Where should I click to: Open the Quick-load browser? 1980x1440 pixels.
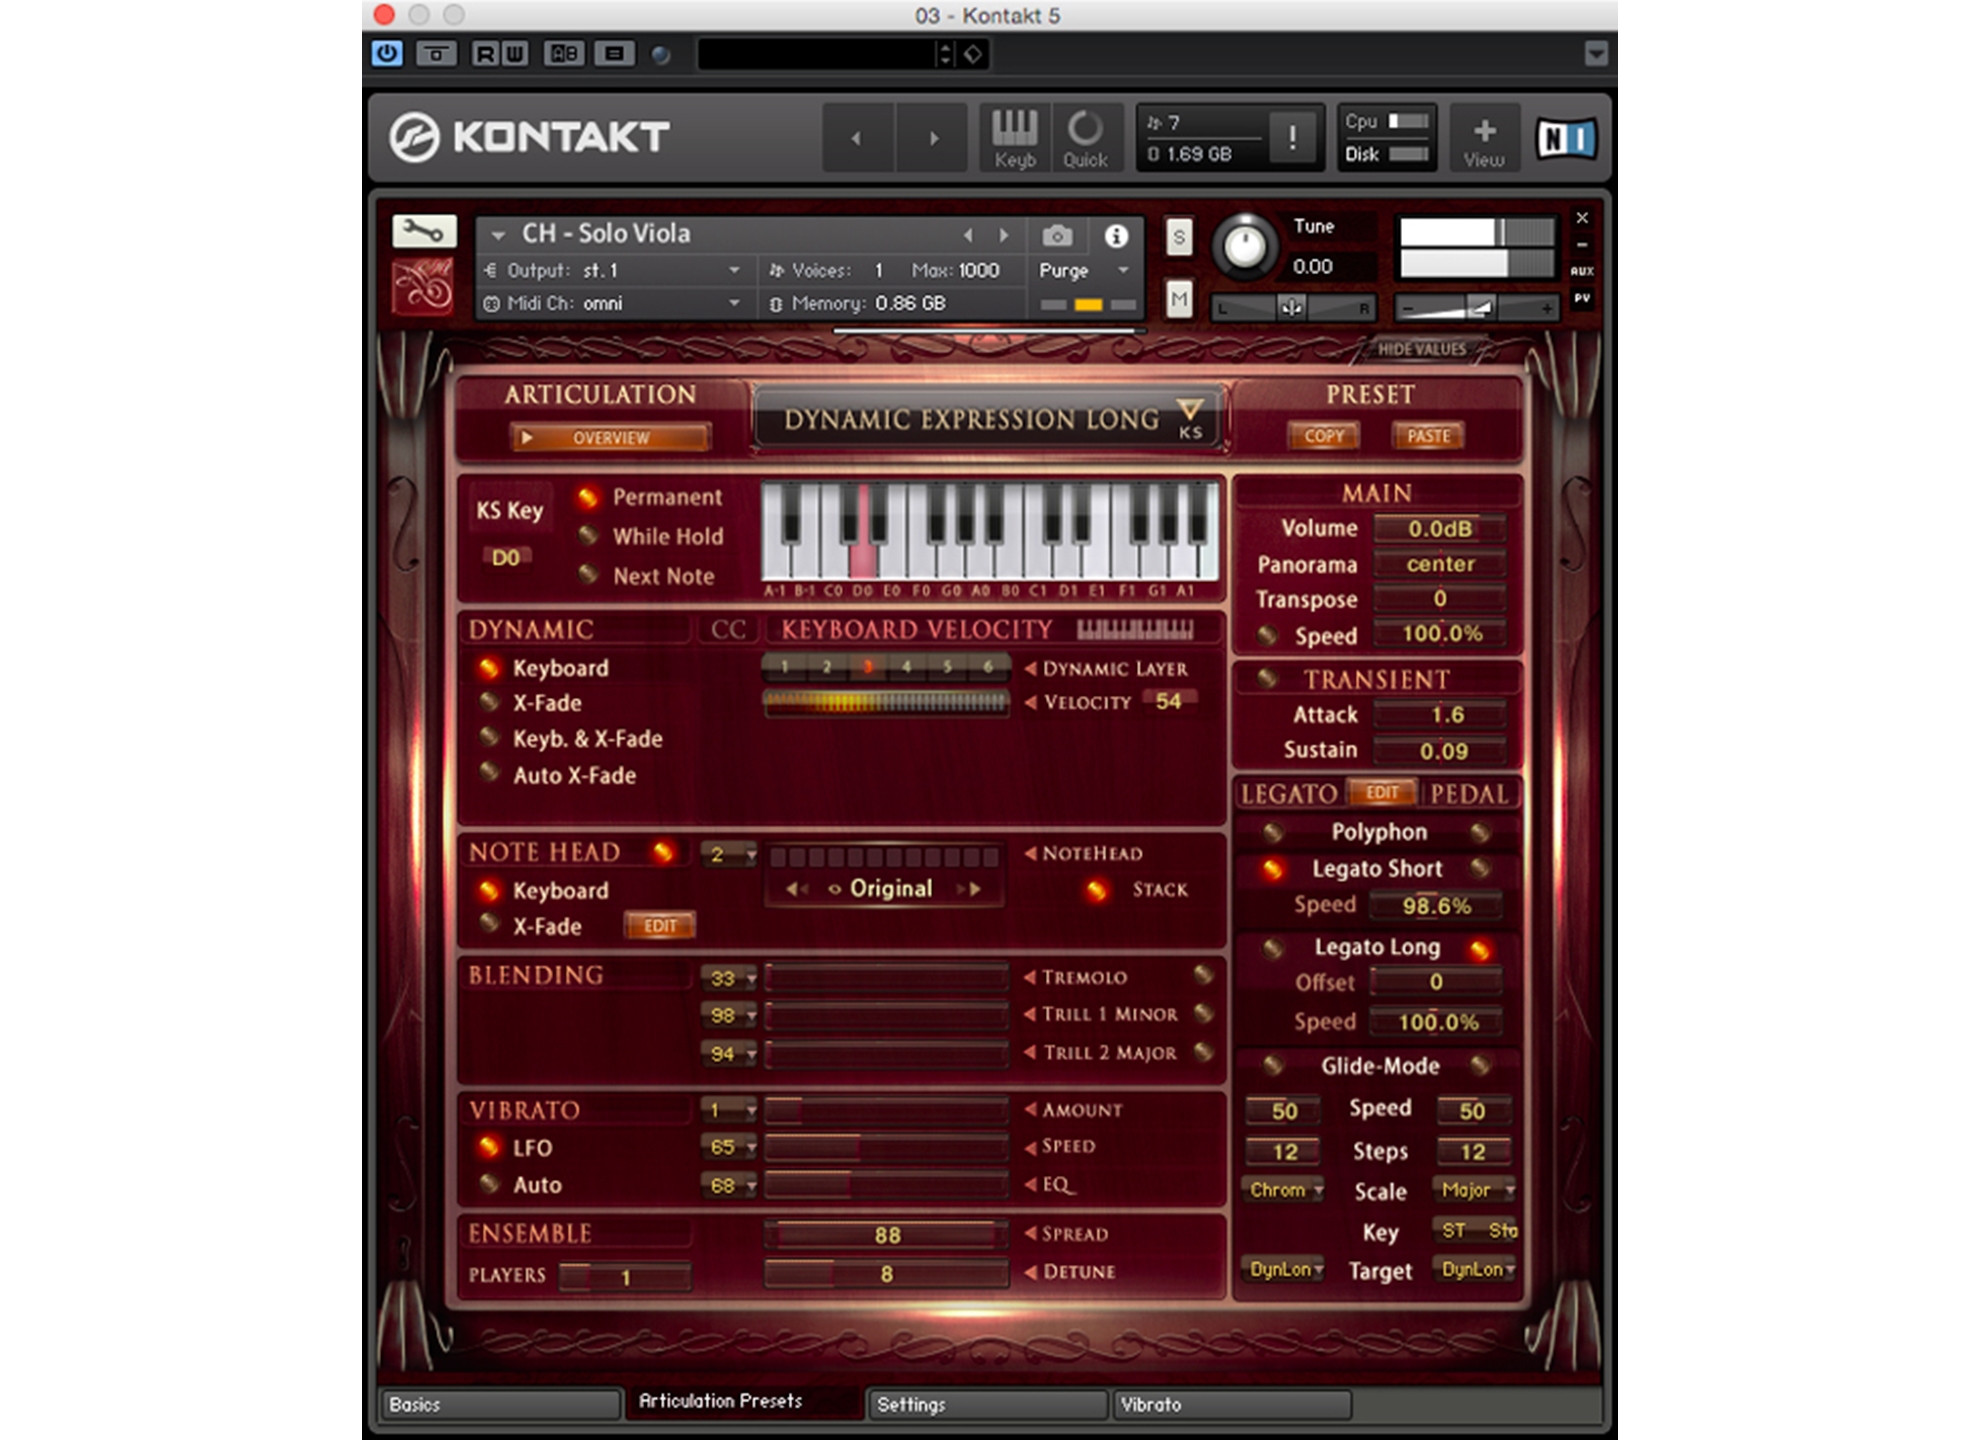pos(1085,138)
